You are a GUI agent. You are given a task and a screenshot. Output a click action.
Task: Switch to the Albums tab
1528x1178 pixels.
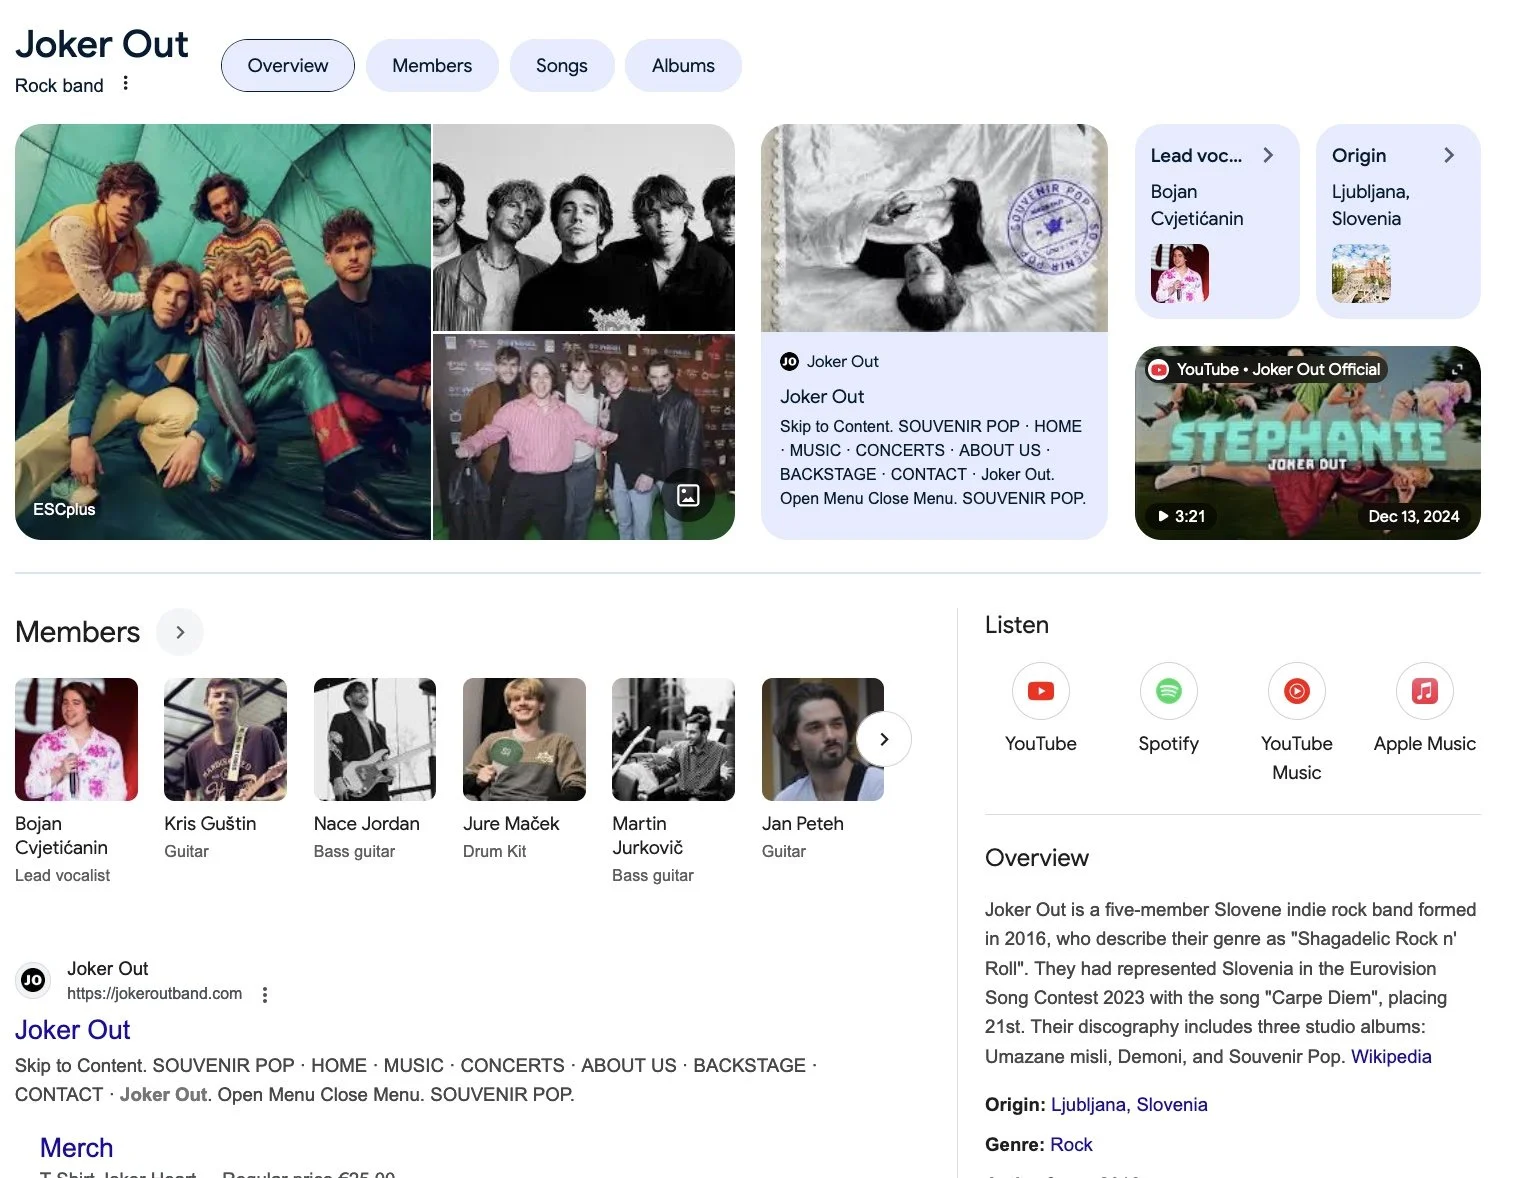tap(683, 66)
